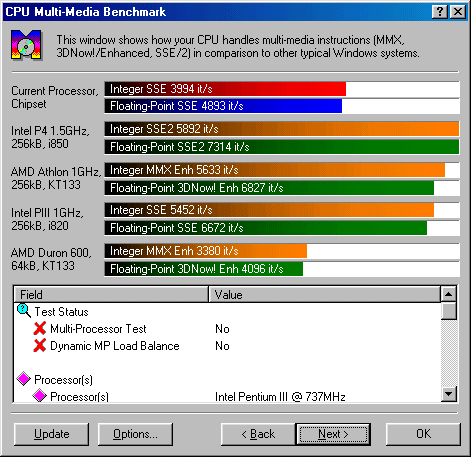Image resolution: width=471 pixels, height=457 pixels.
Task: Select the Integer SSE 3994 it/s red bar
Action: (x=225, y=89)
